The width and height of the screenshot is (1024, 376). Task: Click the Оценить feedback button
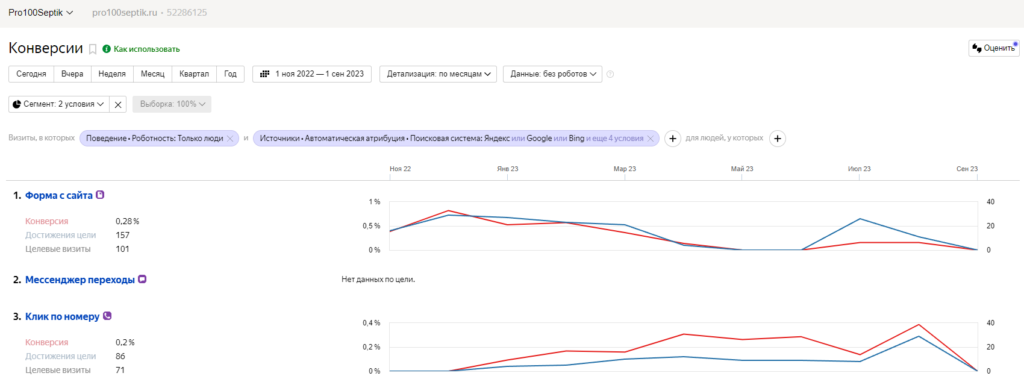[993, 48]
